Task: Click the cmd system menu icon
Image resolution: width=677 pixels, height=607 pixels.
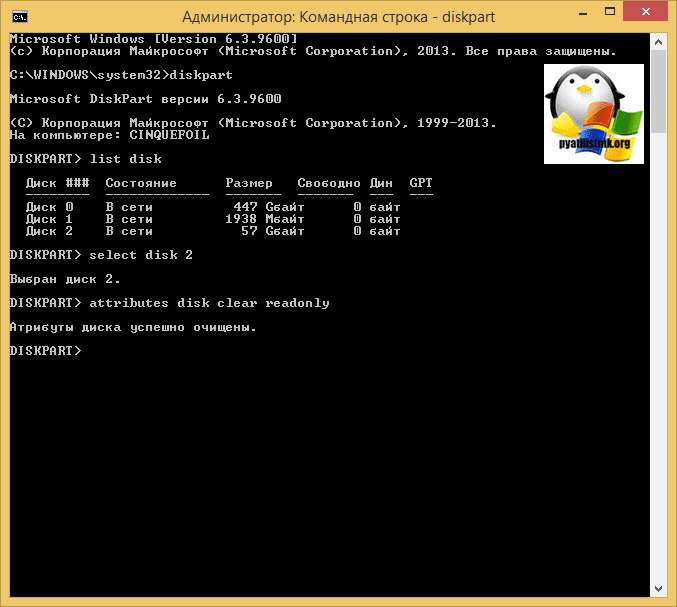Action: pos(20,17)
